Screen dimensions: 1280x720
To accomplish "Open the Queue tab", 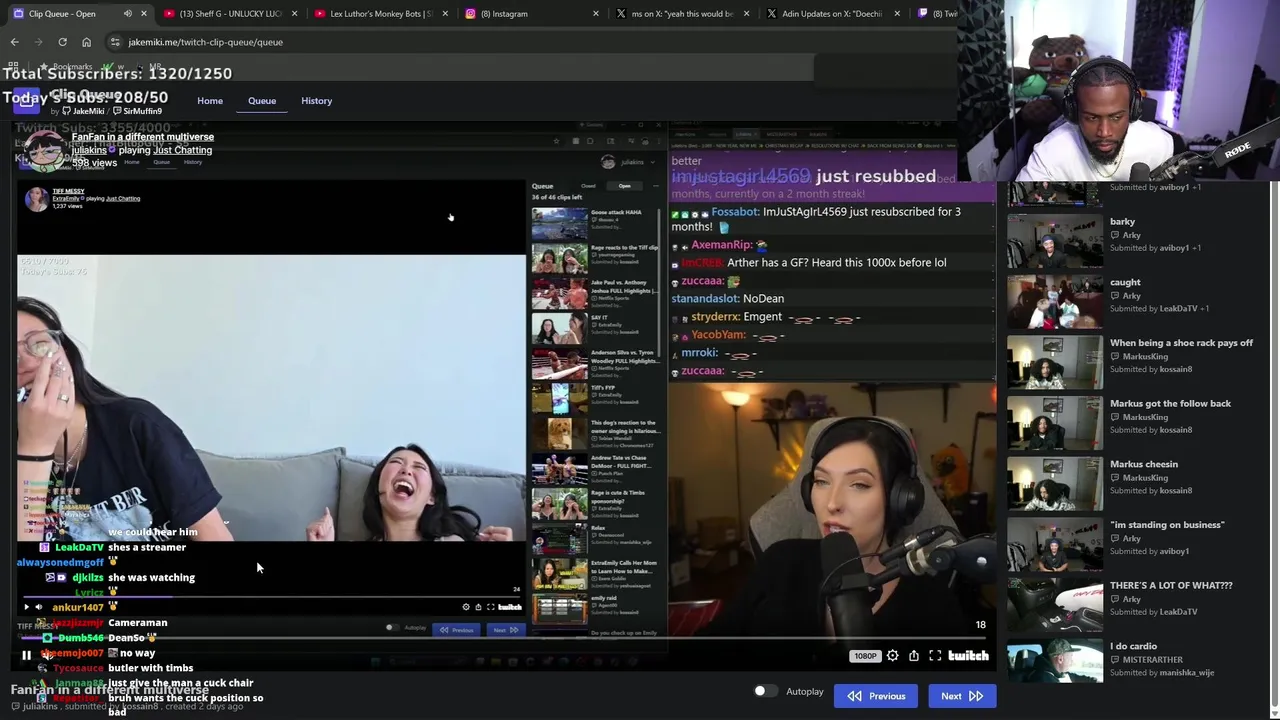I will pos(262,101).
